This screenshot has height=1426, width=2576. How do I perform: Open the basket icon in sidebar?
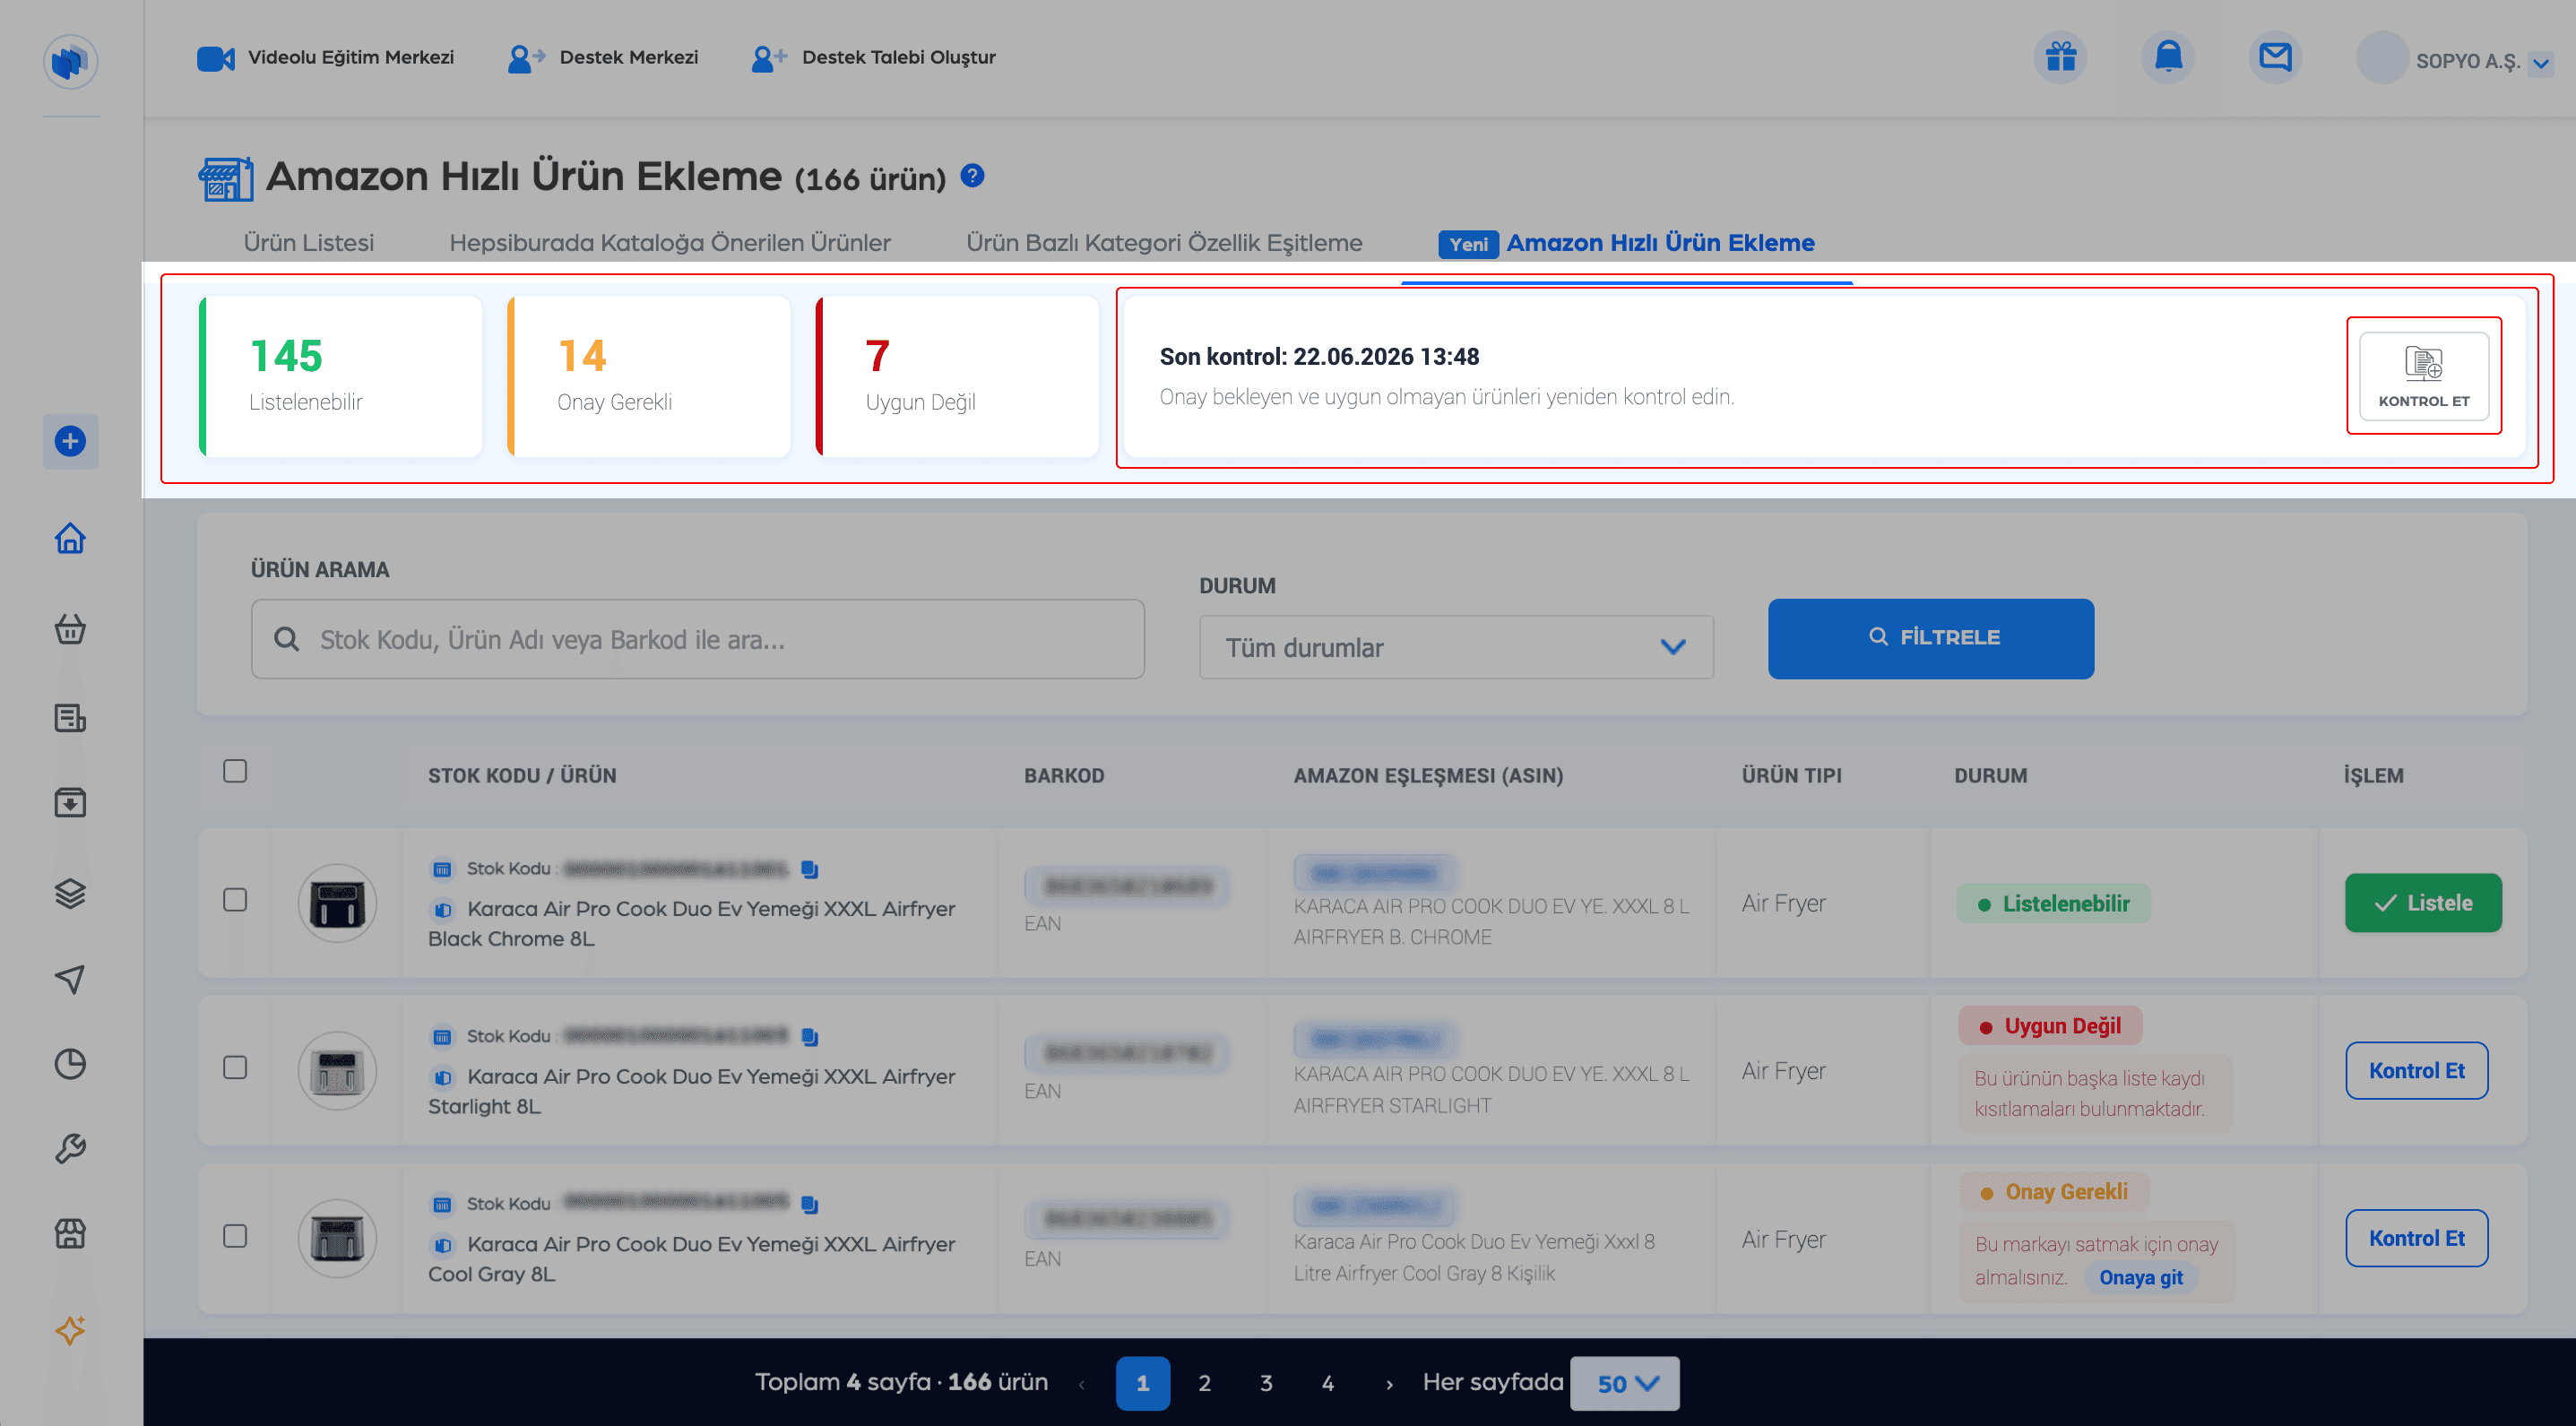click(70, 629)
